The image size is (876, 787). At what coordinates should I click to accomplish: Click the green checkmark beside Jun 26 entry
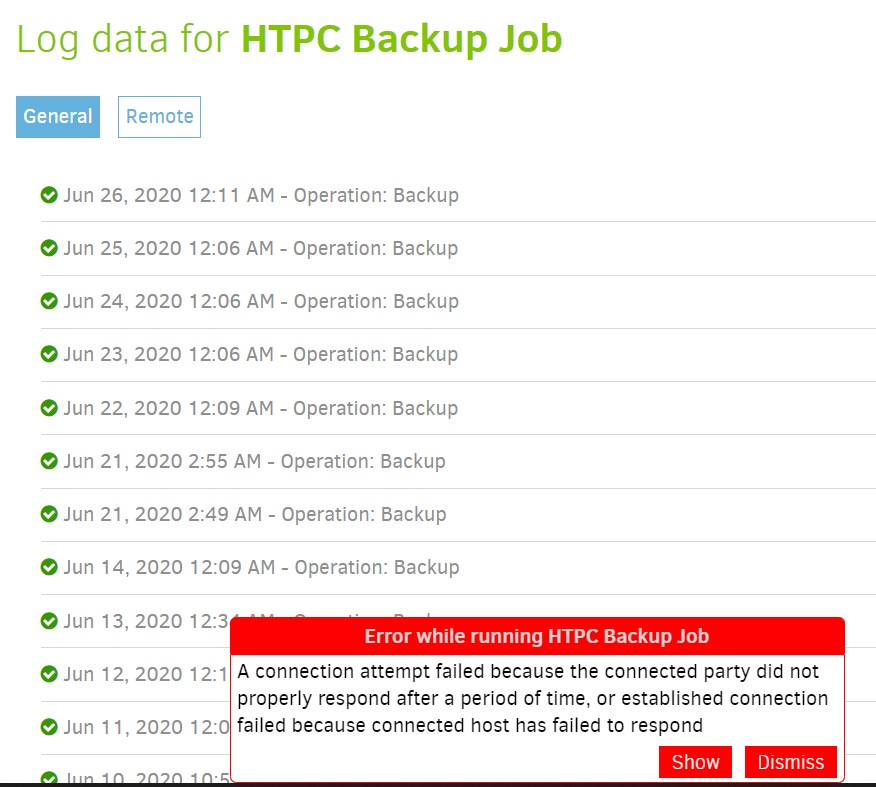click(49, 195)
